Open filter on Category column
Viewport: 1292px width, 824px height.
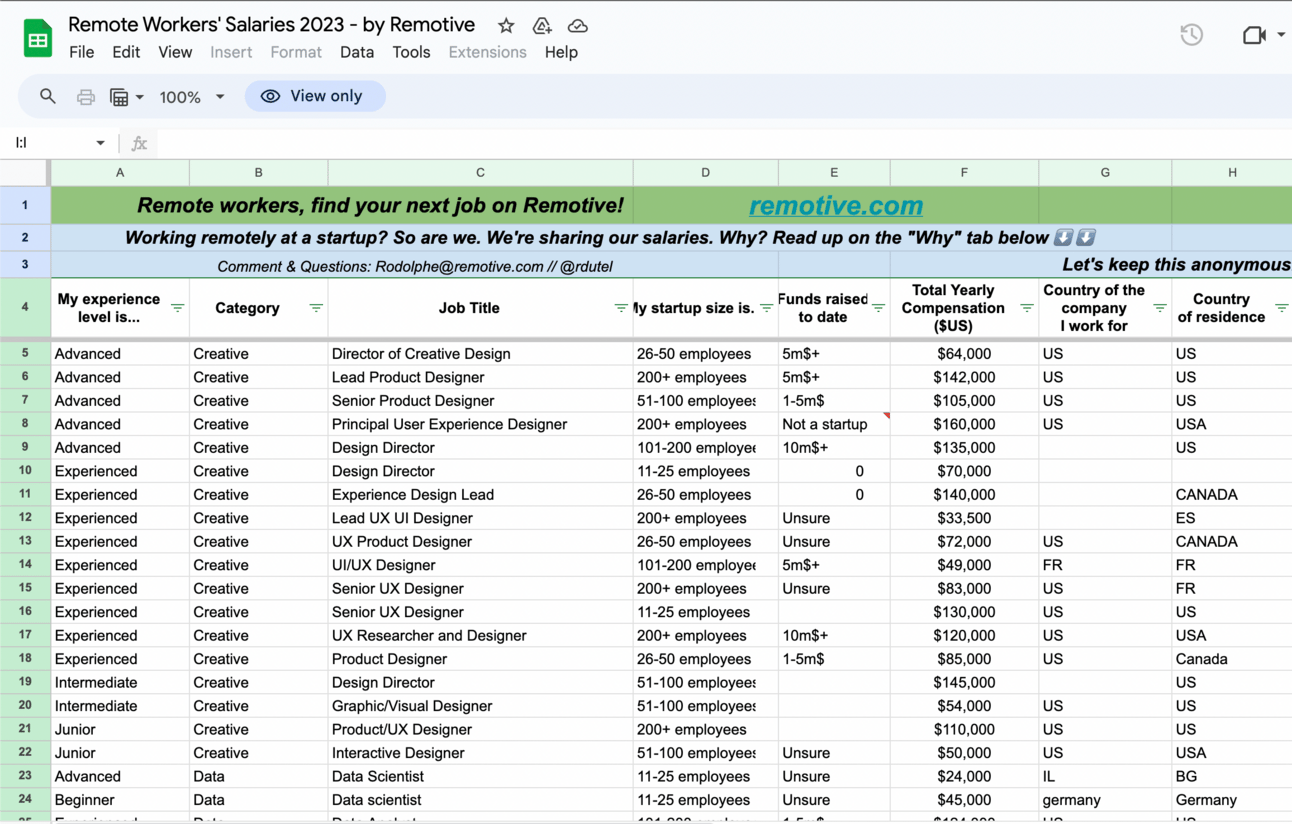click(x=316, y=308)
